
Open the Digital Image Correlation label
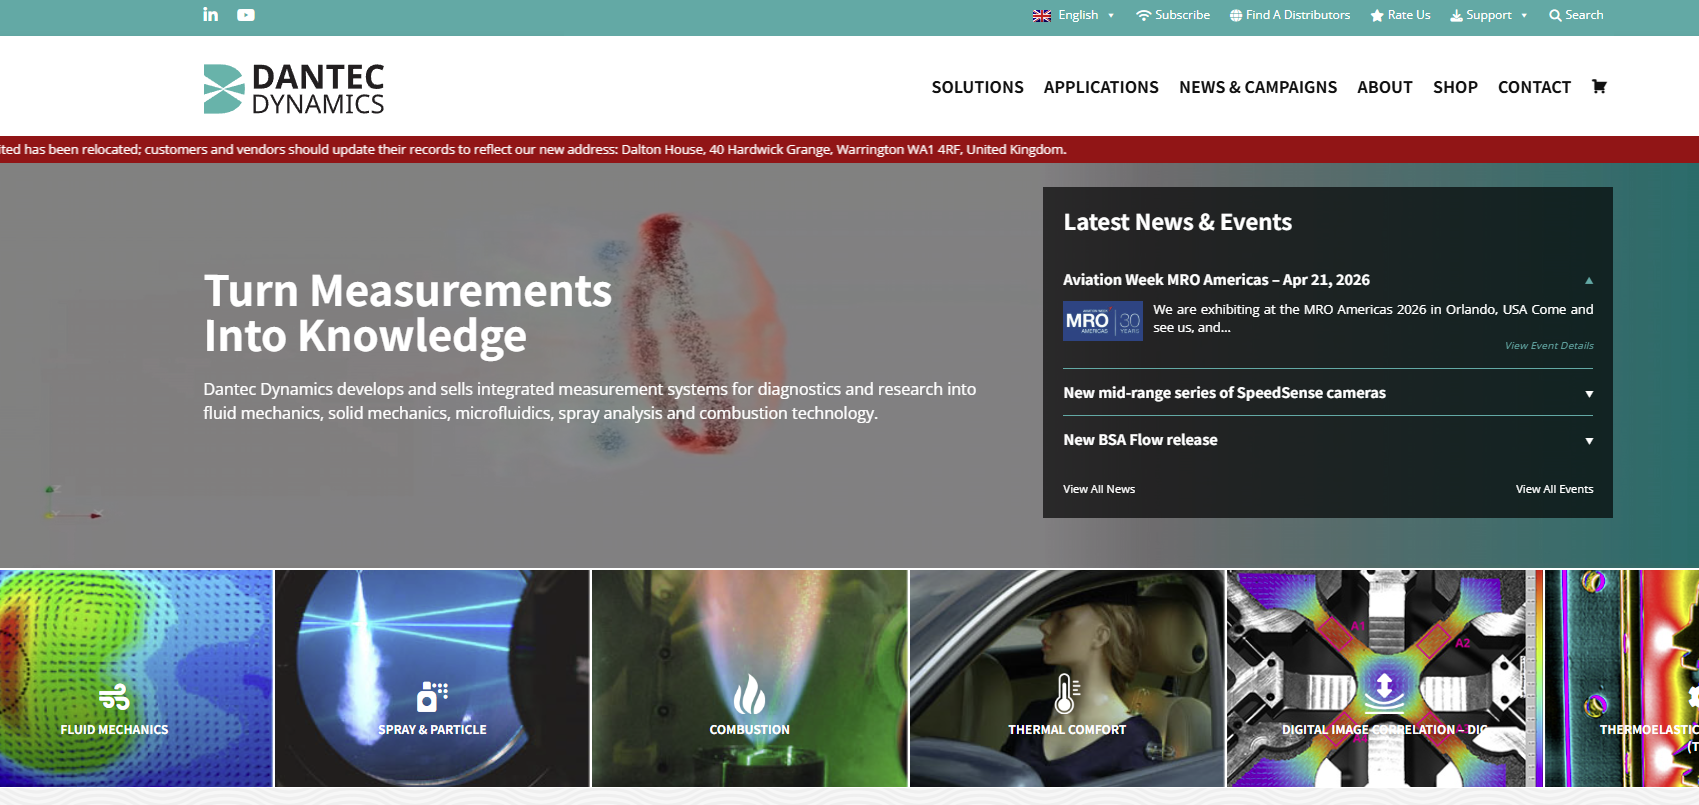[x=1384, y=730]
